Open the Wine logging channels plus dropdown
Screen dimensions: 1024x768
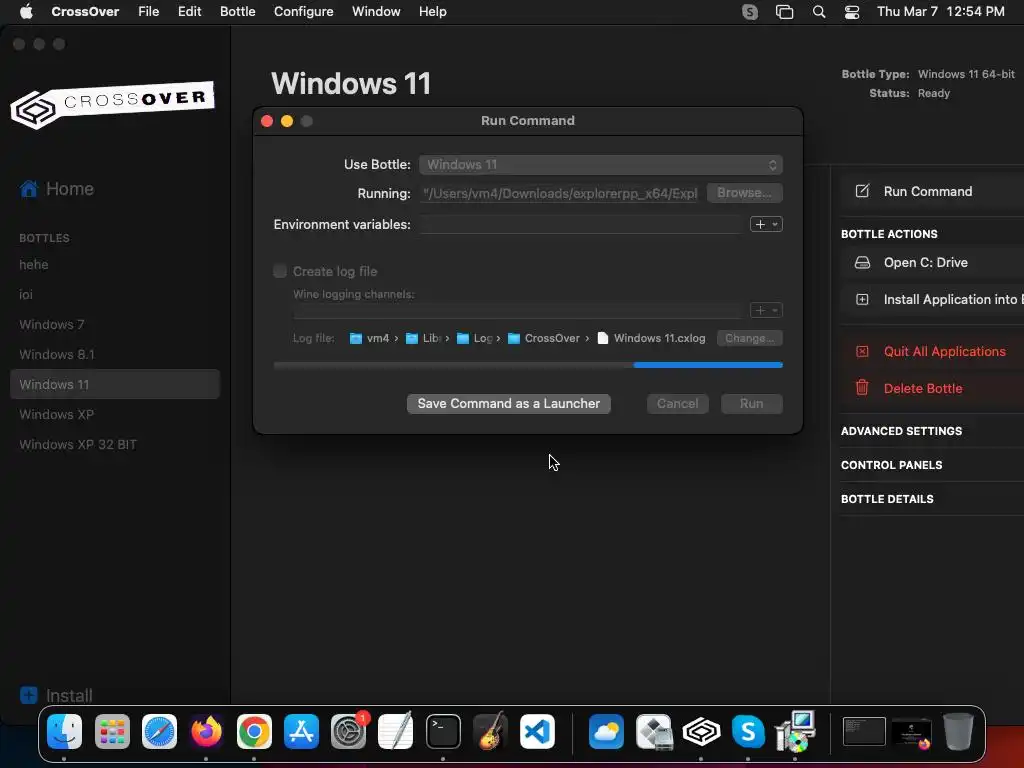(766, 310)
